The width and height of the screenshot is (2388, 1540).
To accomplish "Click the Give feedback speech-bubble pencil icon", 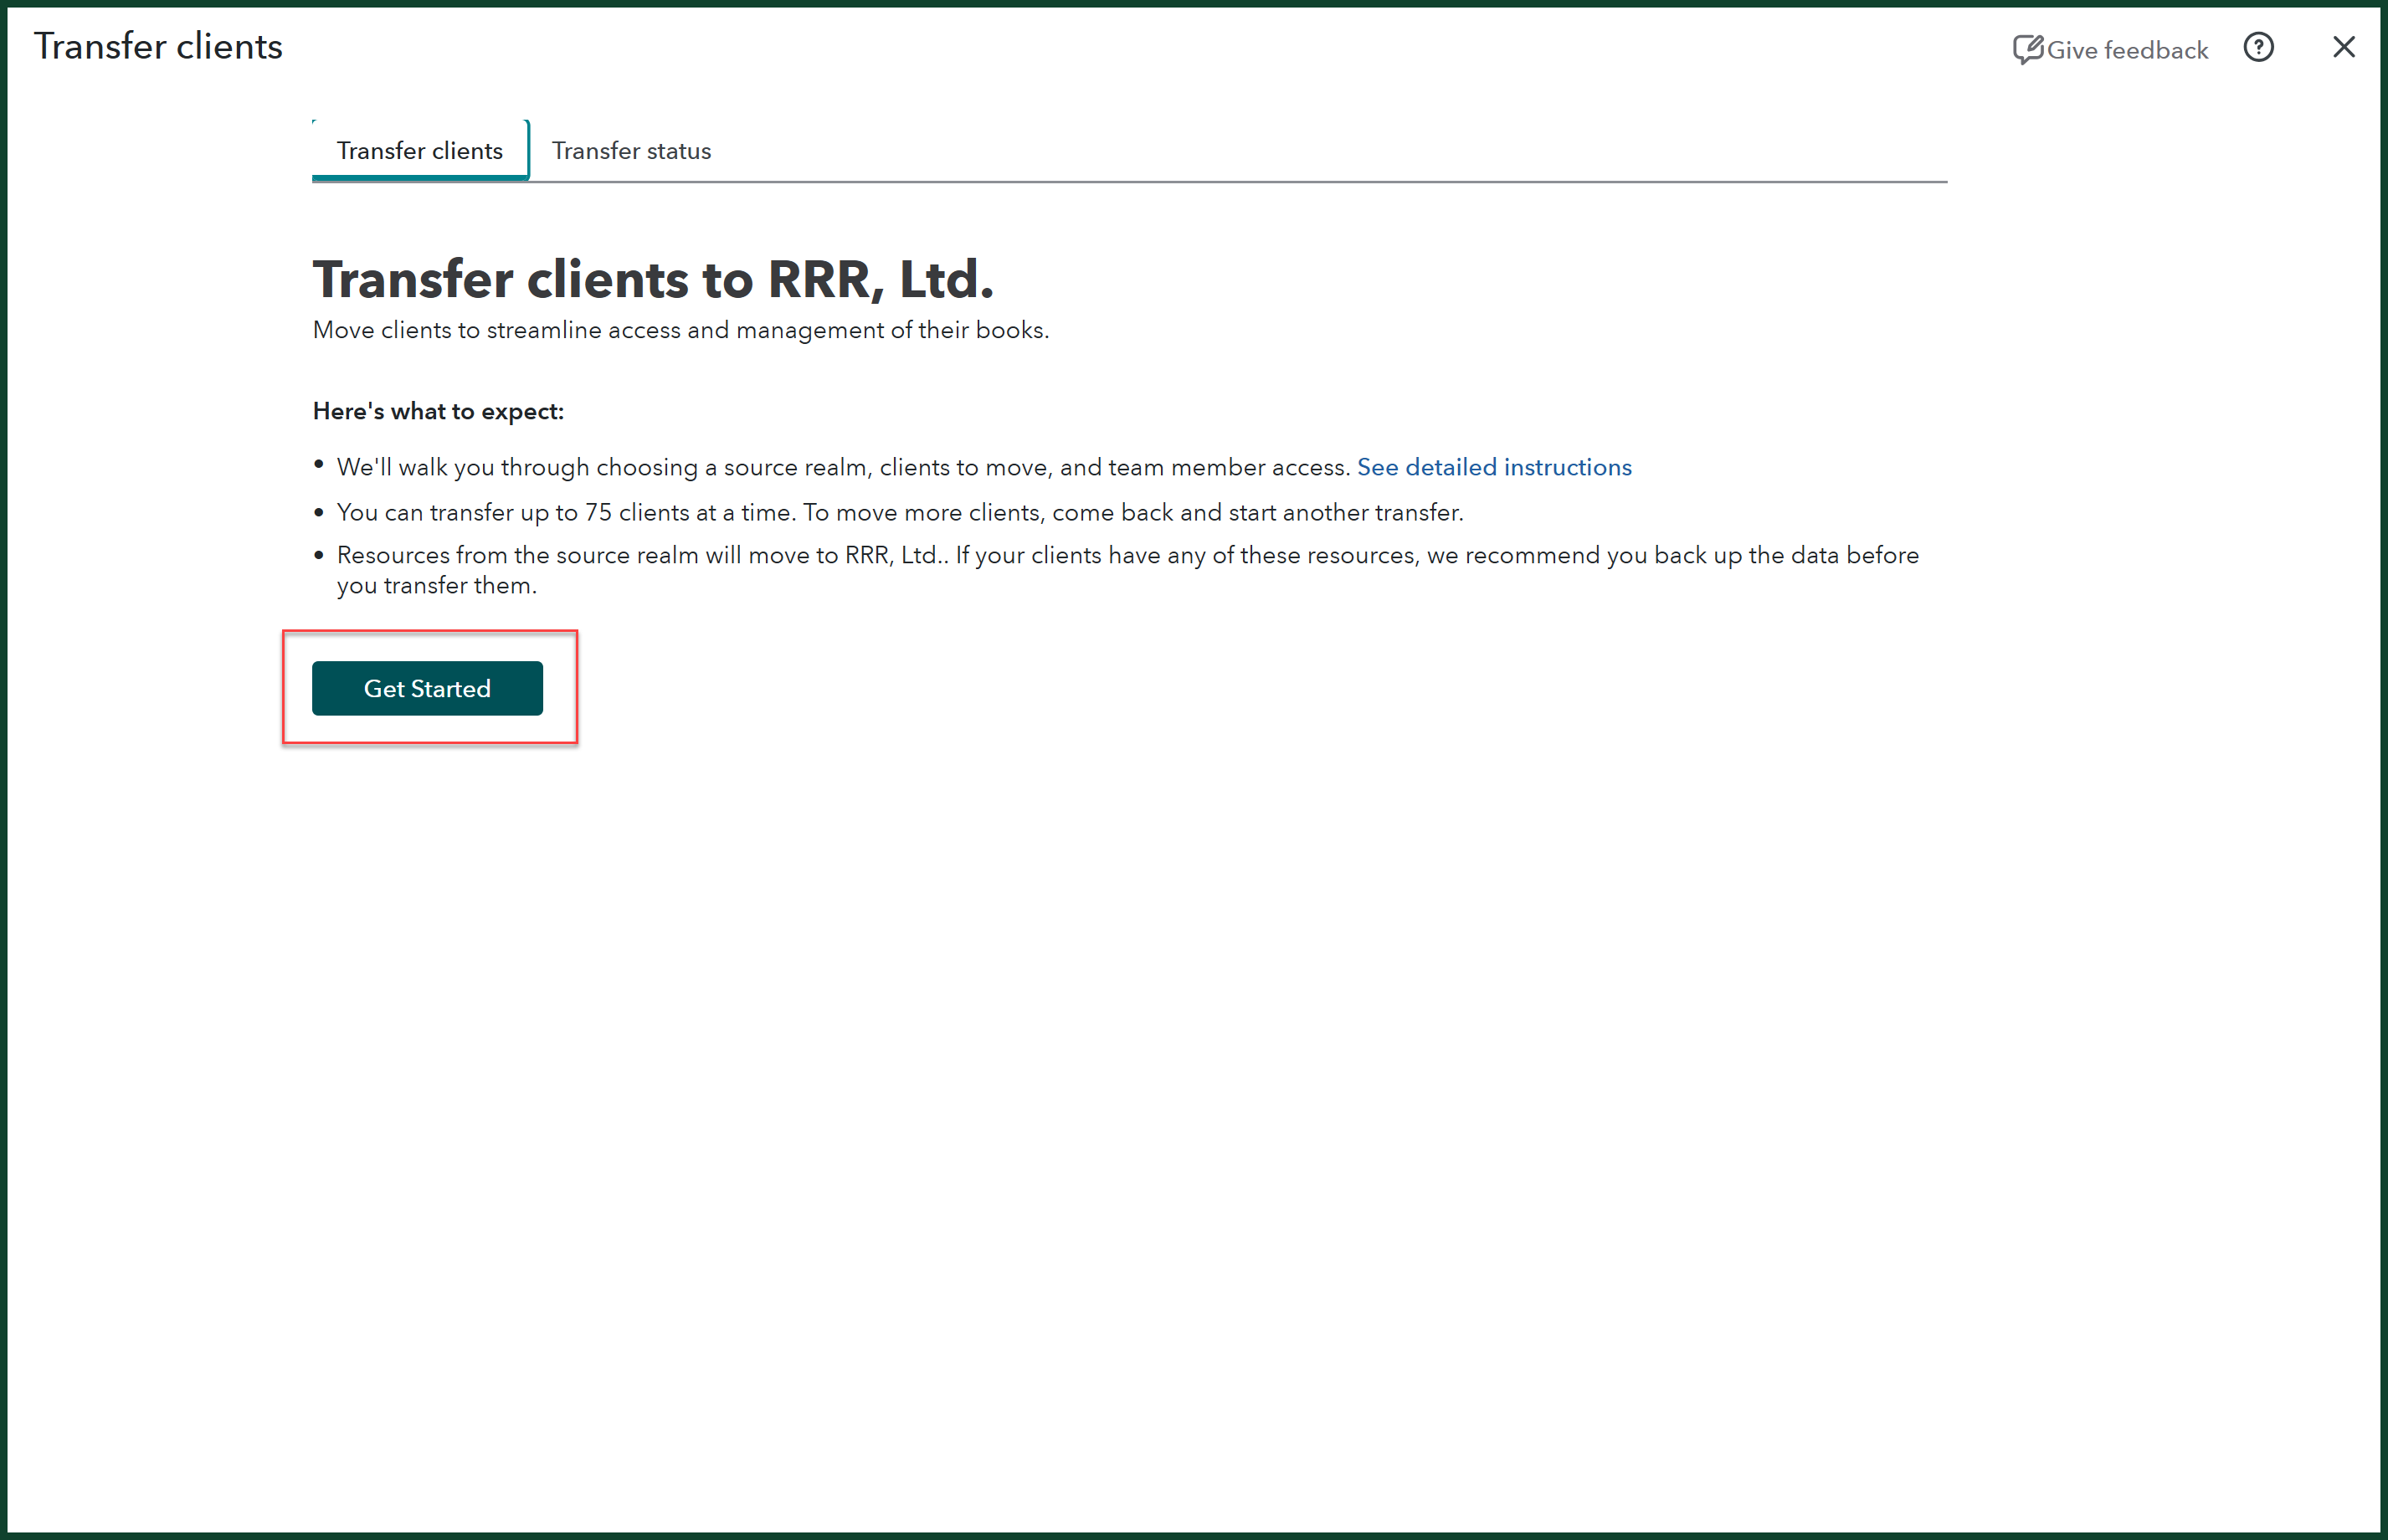I will tap(2027, 49).
